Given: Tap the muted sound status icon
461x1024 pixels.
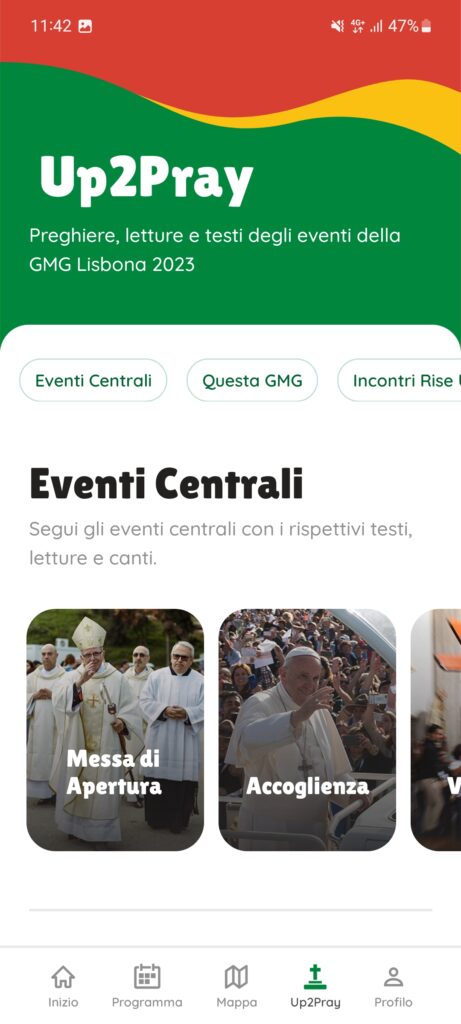Looking at the screenshot, I should [x=337, y=26].
